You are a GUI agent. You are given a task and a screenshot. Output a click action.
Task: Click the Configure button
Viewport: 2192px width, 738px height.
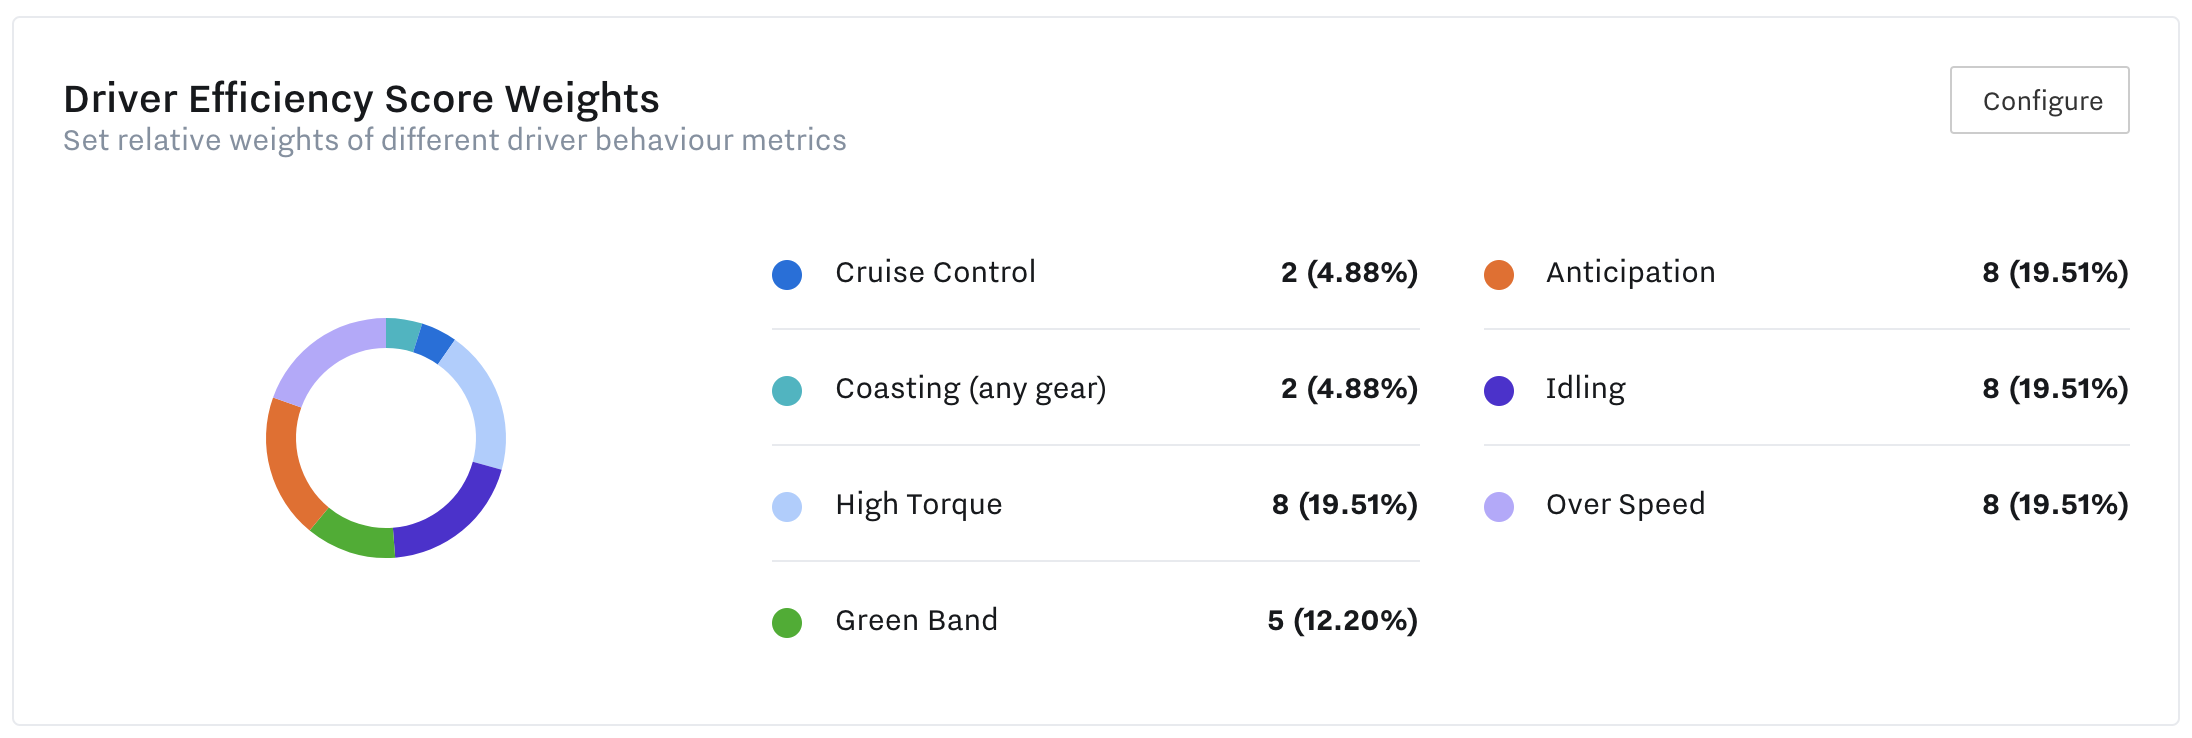2039,100
